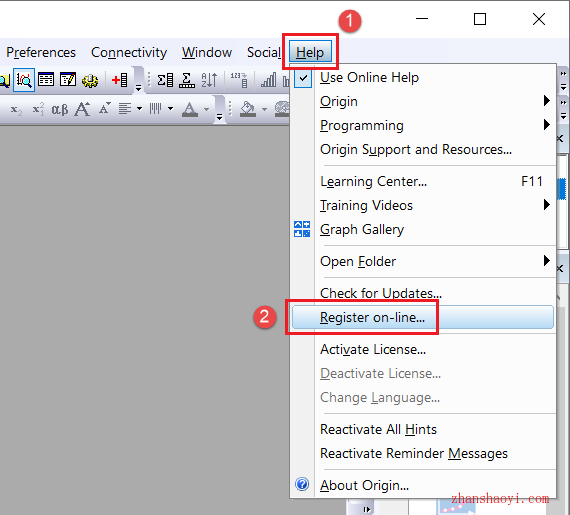This screenshot has height=515, width=570.
Task: Expand the Programming submenu arrow
Action: tap(546, 125)
